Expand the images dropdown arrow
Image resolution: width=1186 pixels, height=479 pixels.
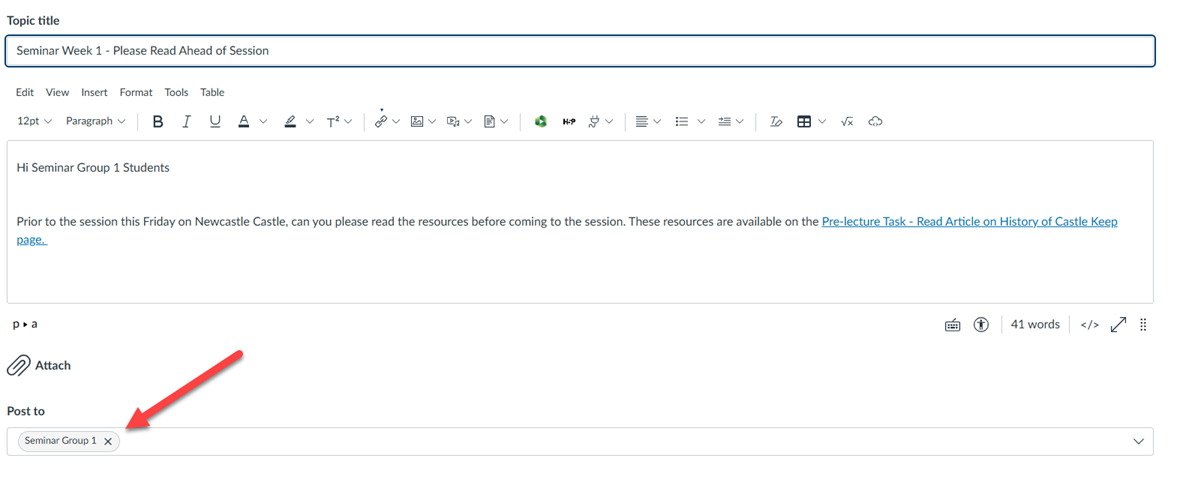click(x=431, y=121)
